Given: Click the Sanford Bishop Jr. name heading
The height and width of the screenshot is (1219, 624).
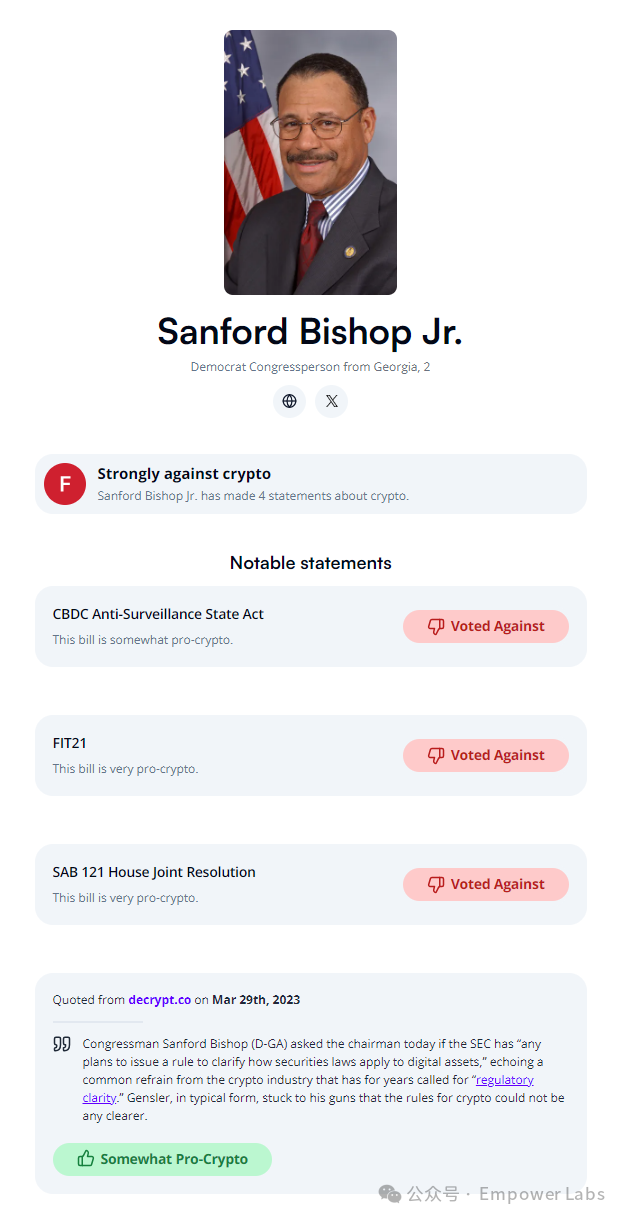Looking at the screenshot, I should [310, 332].
